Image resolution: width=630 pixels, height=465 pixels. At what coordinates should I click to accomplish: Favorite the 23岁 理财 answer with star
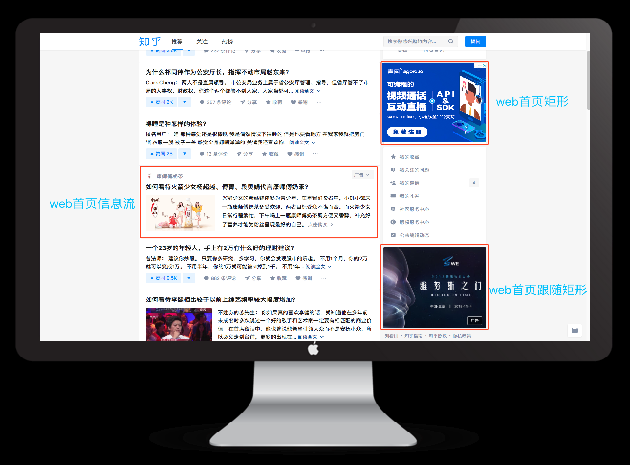click(x=278, y=278)
